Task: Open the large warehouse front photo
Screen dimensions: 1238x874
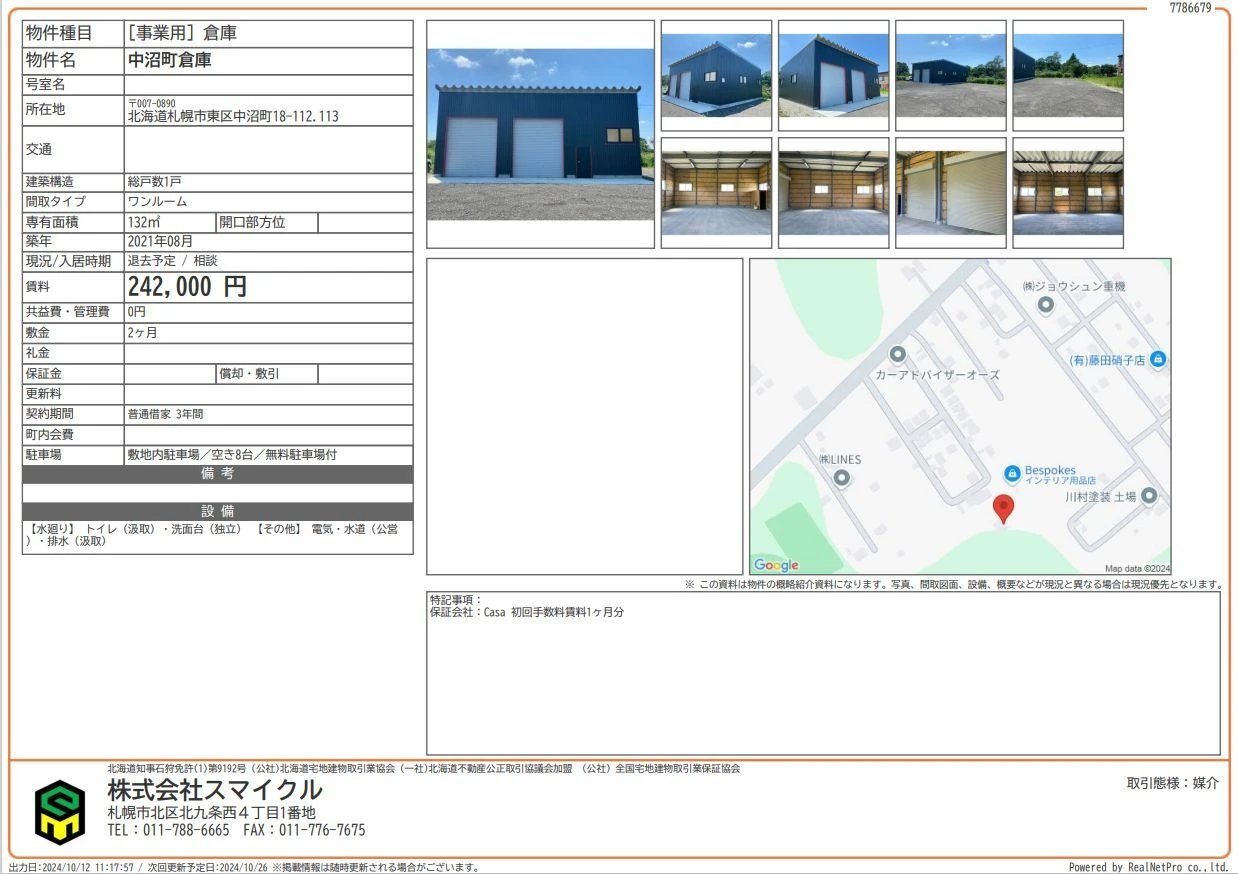Action: pos(541,134)
